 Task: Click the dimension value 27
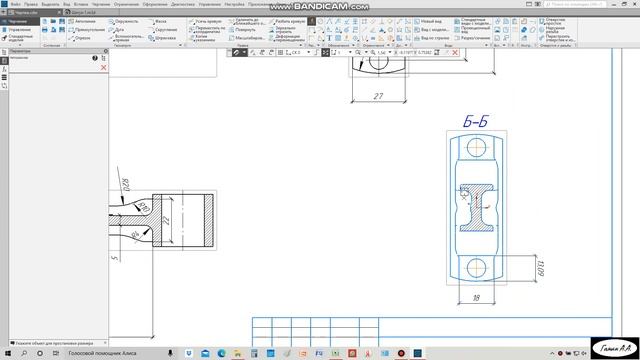378,96
